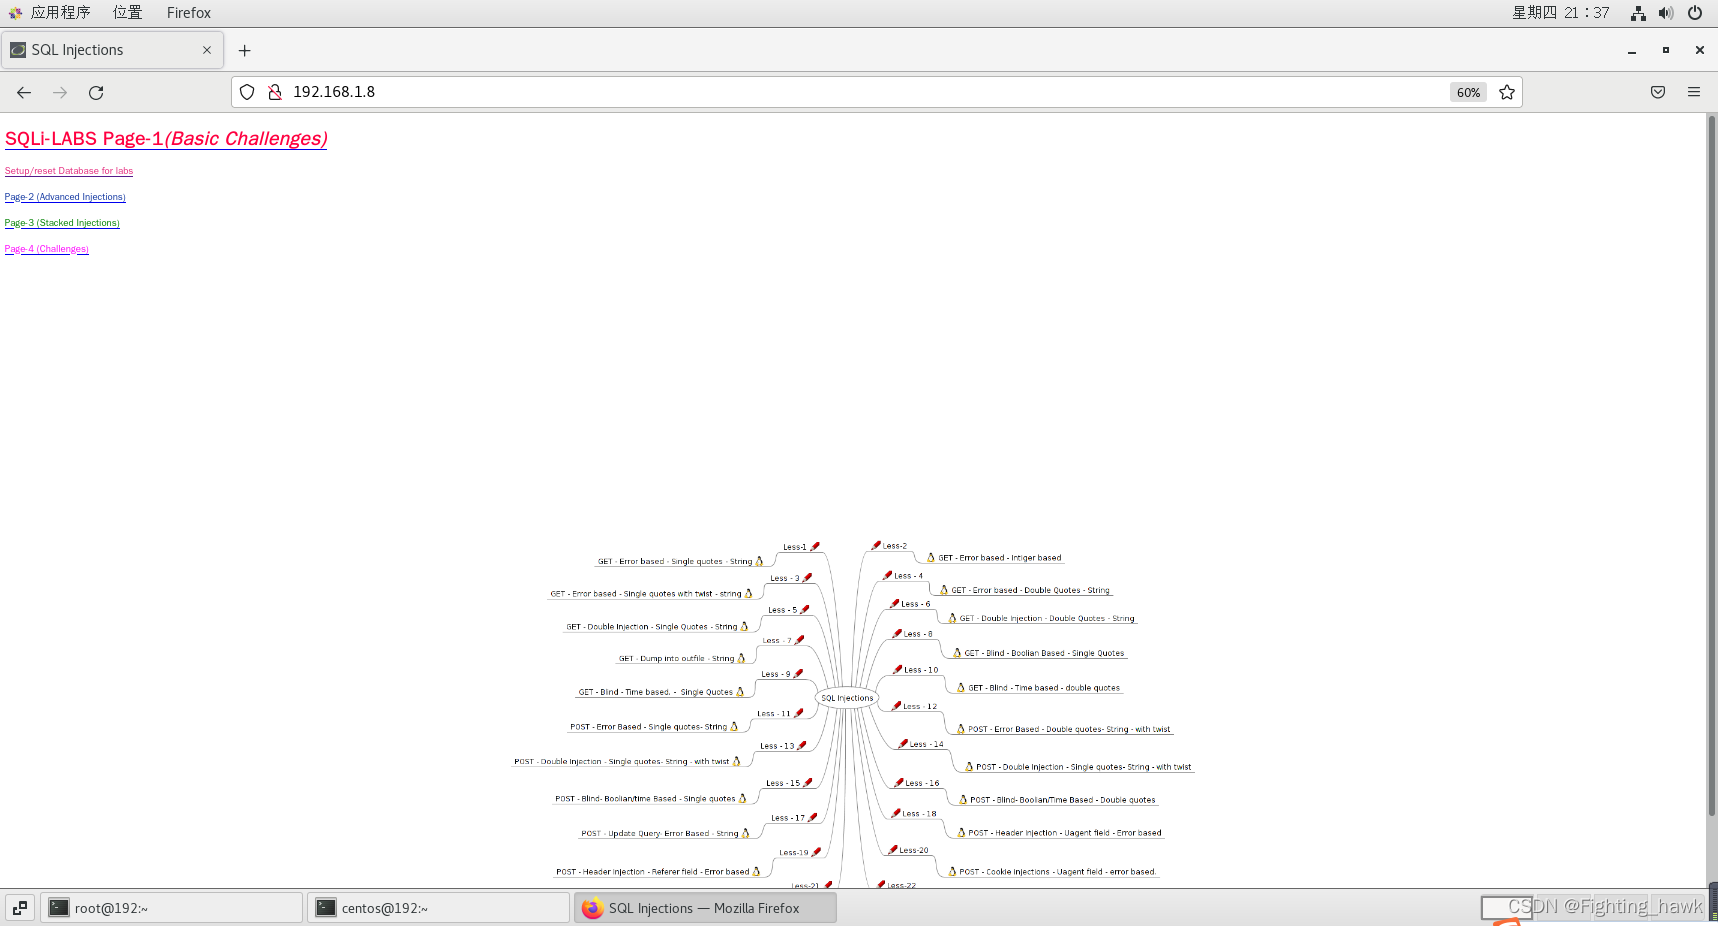1718x926 pixels.
Task: Open the Pocket save icon
Action: click(x=1658, y=92)
